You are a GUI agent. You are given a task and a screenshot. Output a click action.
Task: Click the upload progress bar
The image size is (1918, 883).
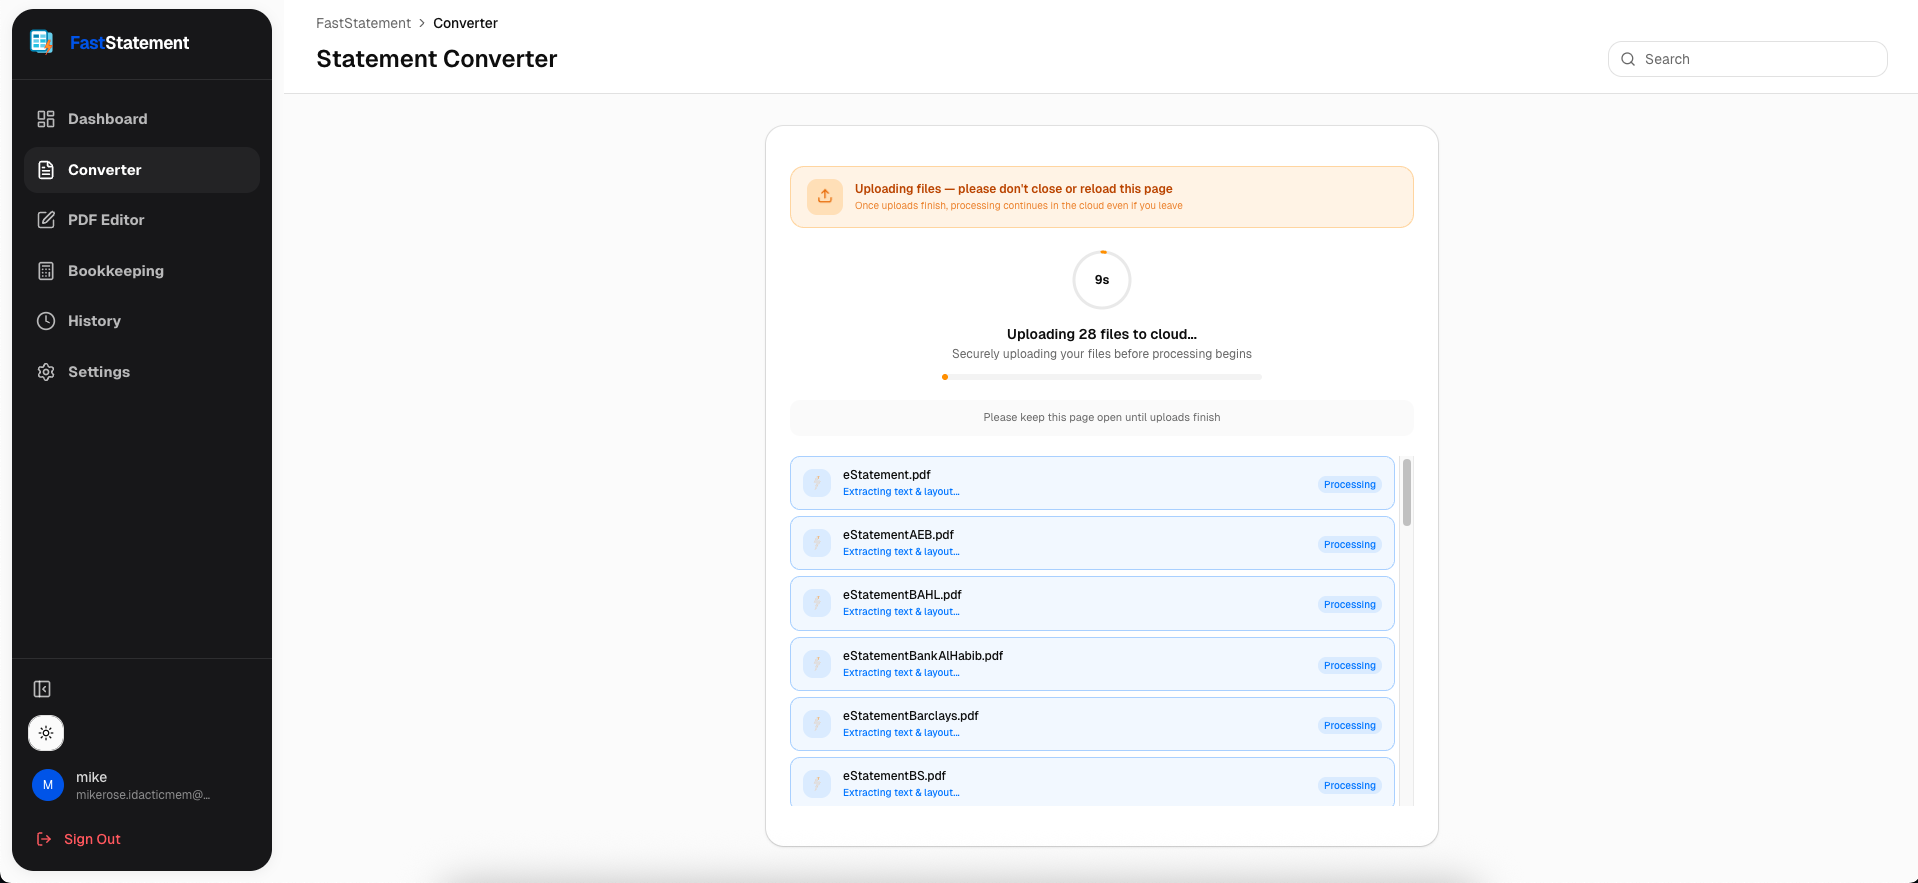click(x=1101, y=377)
